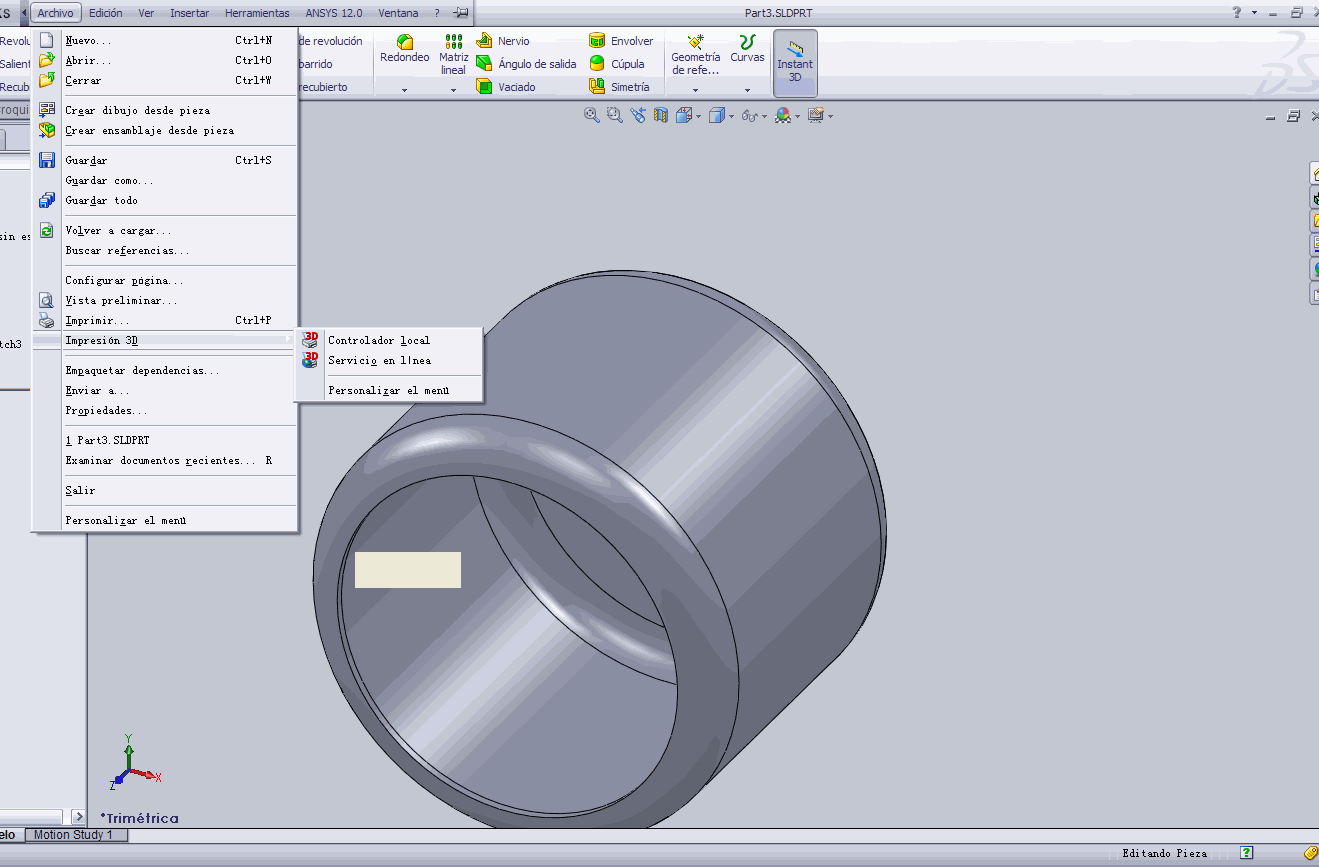
Task: Select the Simetría mirror tool
Action: point(619,87)
